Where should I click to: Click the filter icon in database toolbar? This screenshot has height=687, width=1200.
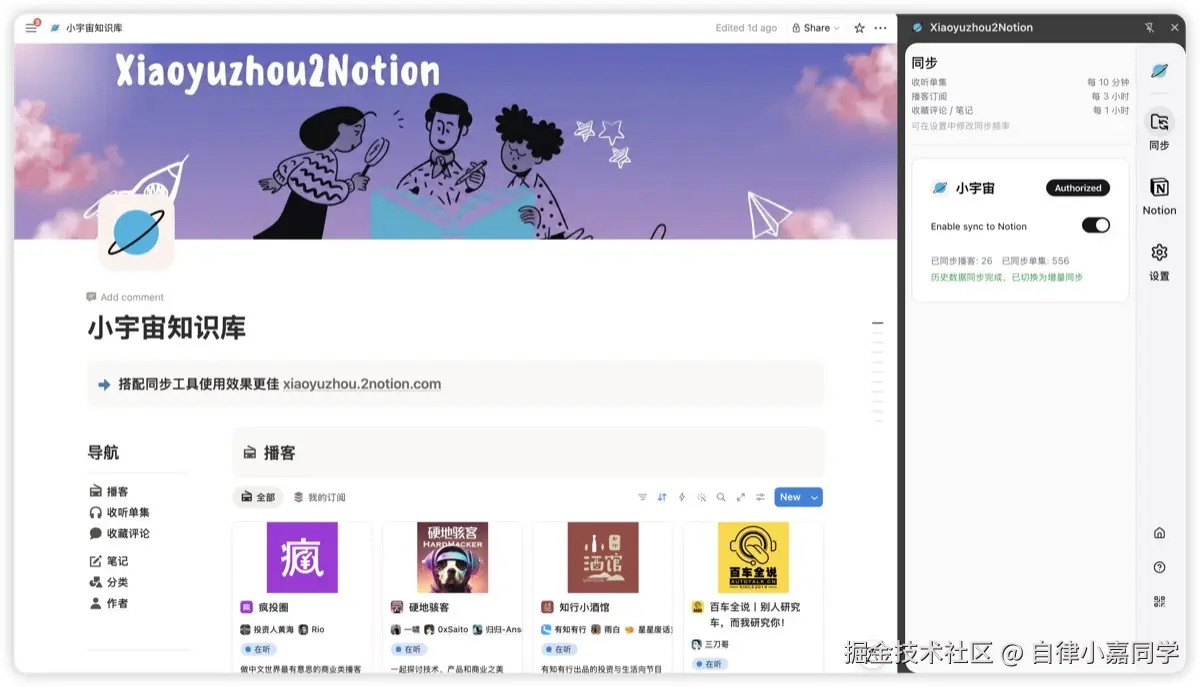(643, 497)
